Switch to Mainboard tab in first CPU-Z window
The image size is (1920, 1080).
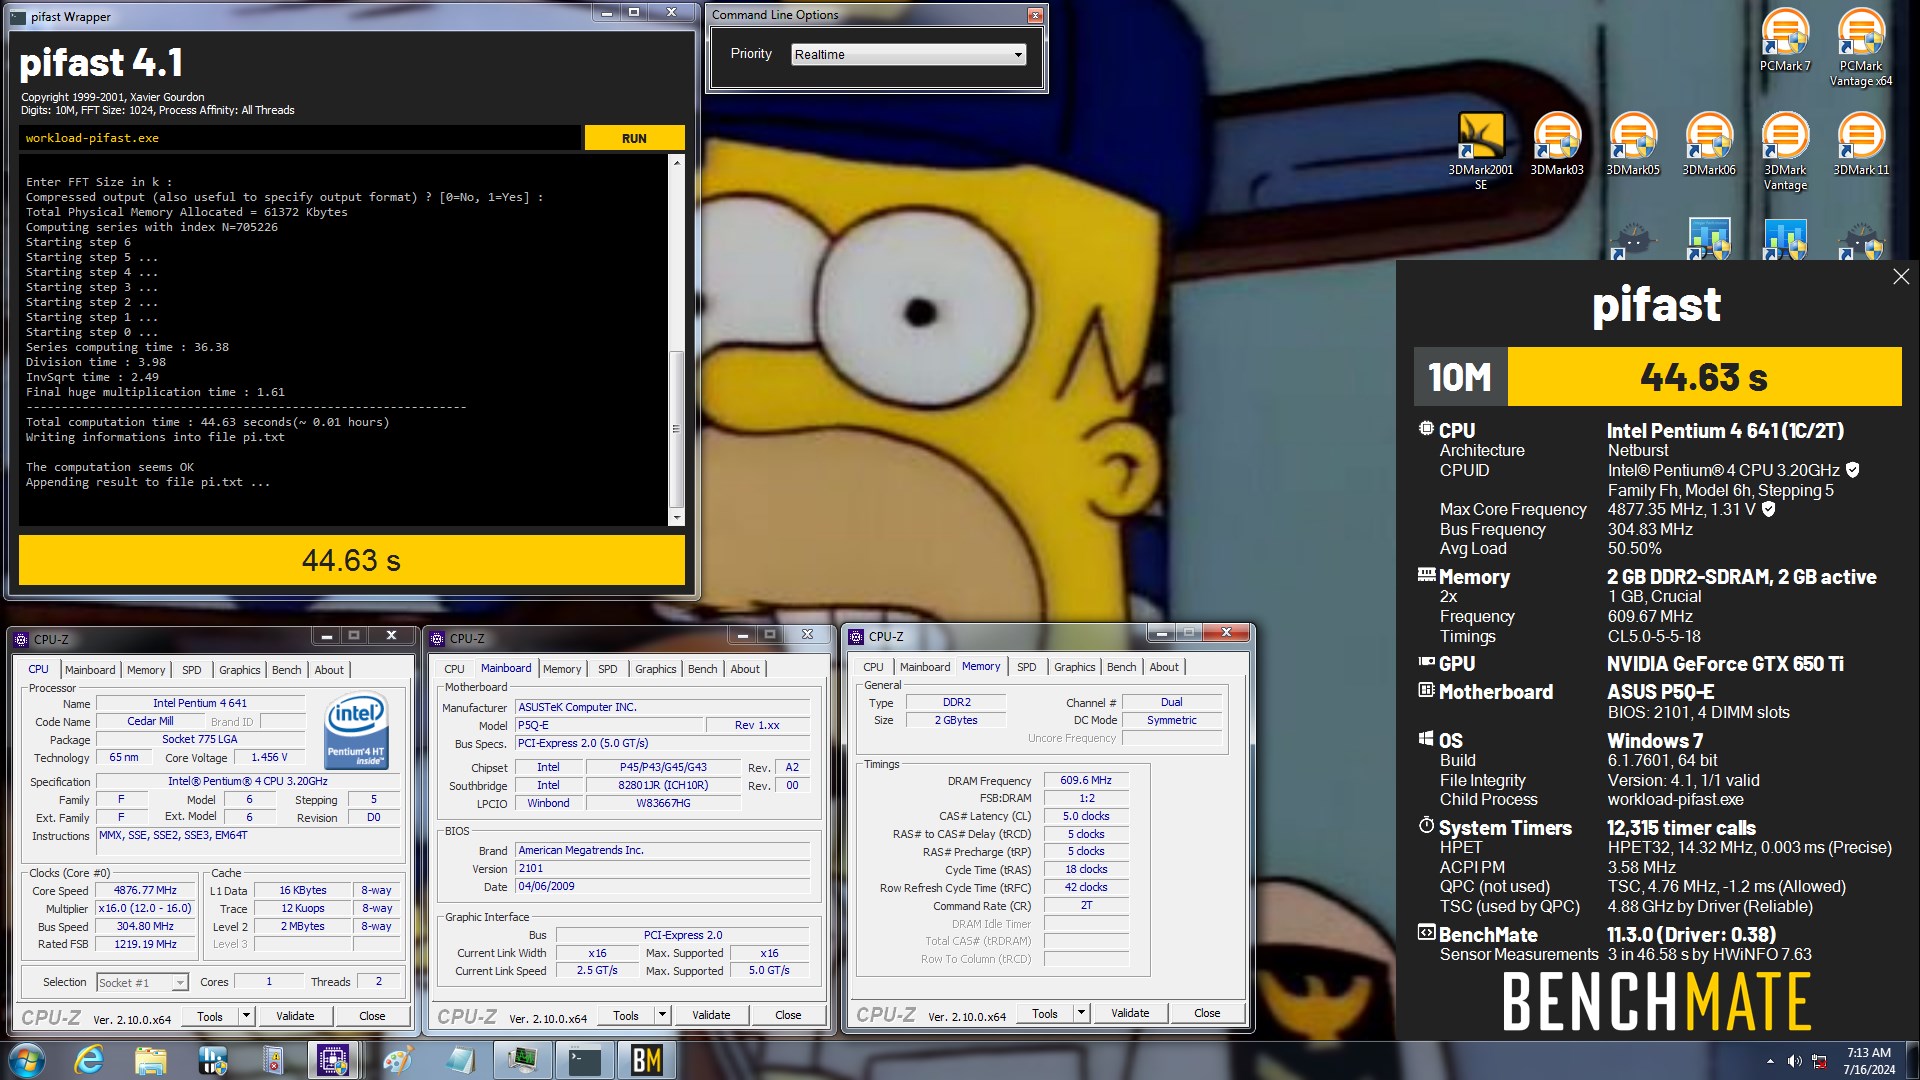pyautogui.click(x=90, y=670)
